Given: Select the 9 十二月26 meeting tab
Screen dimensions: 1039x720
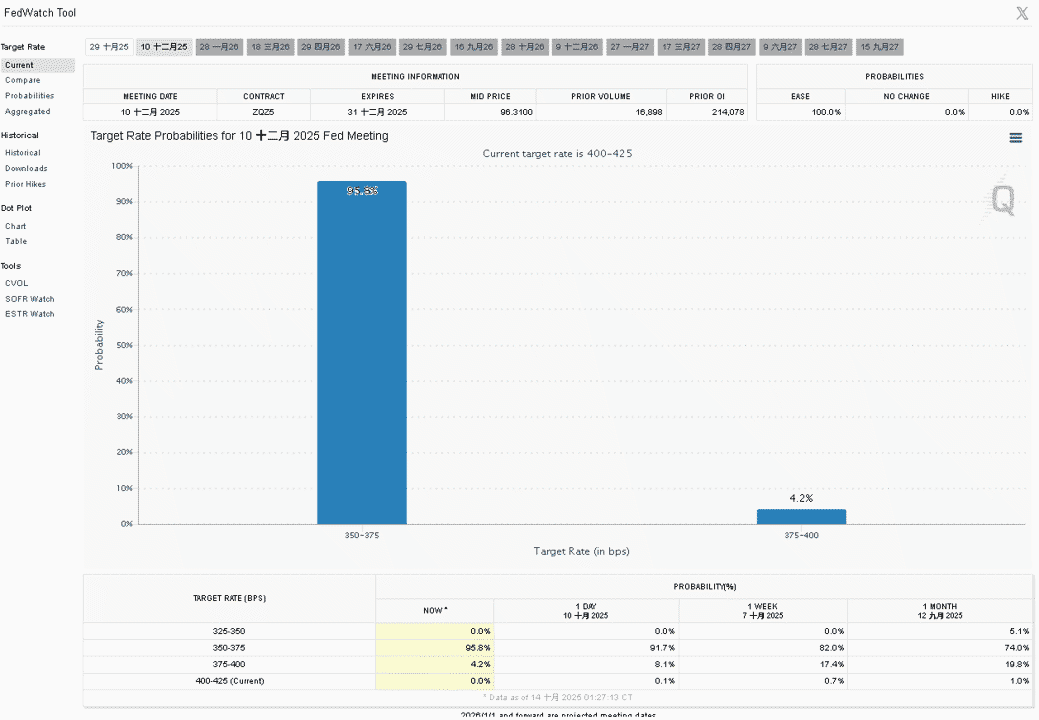Looking at the screenshot, I should [x=577, y=47].
